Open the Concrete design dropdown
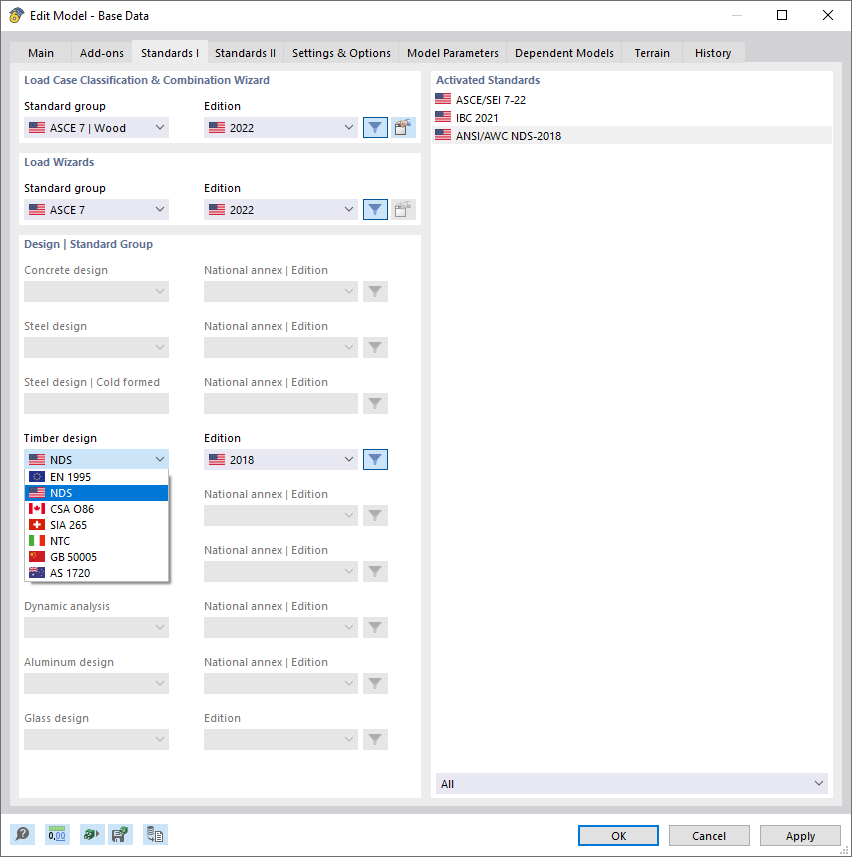Image resolution: width=852 pixels, height=857 pixels. pos(96,291)
